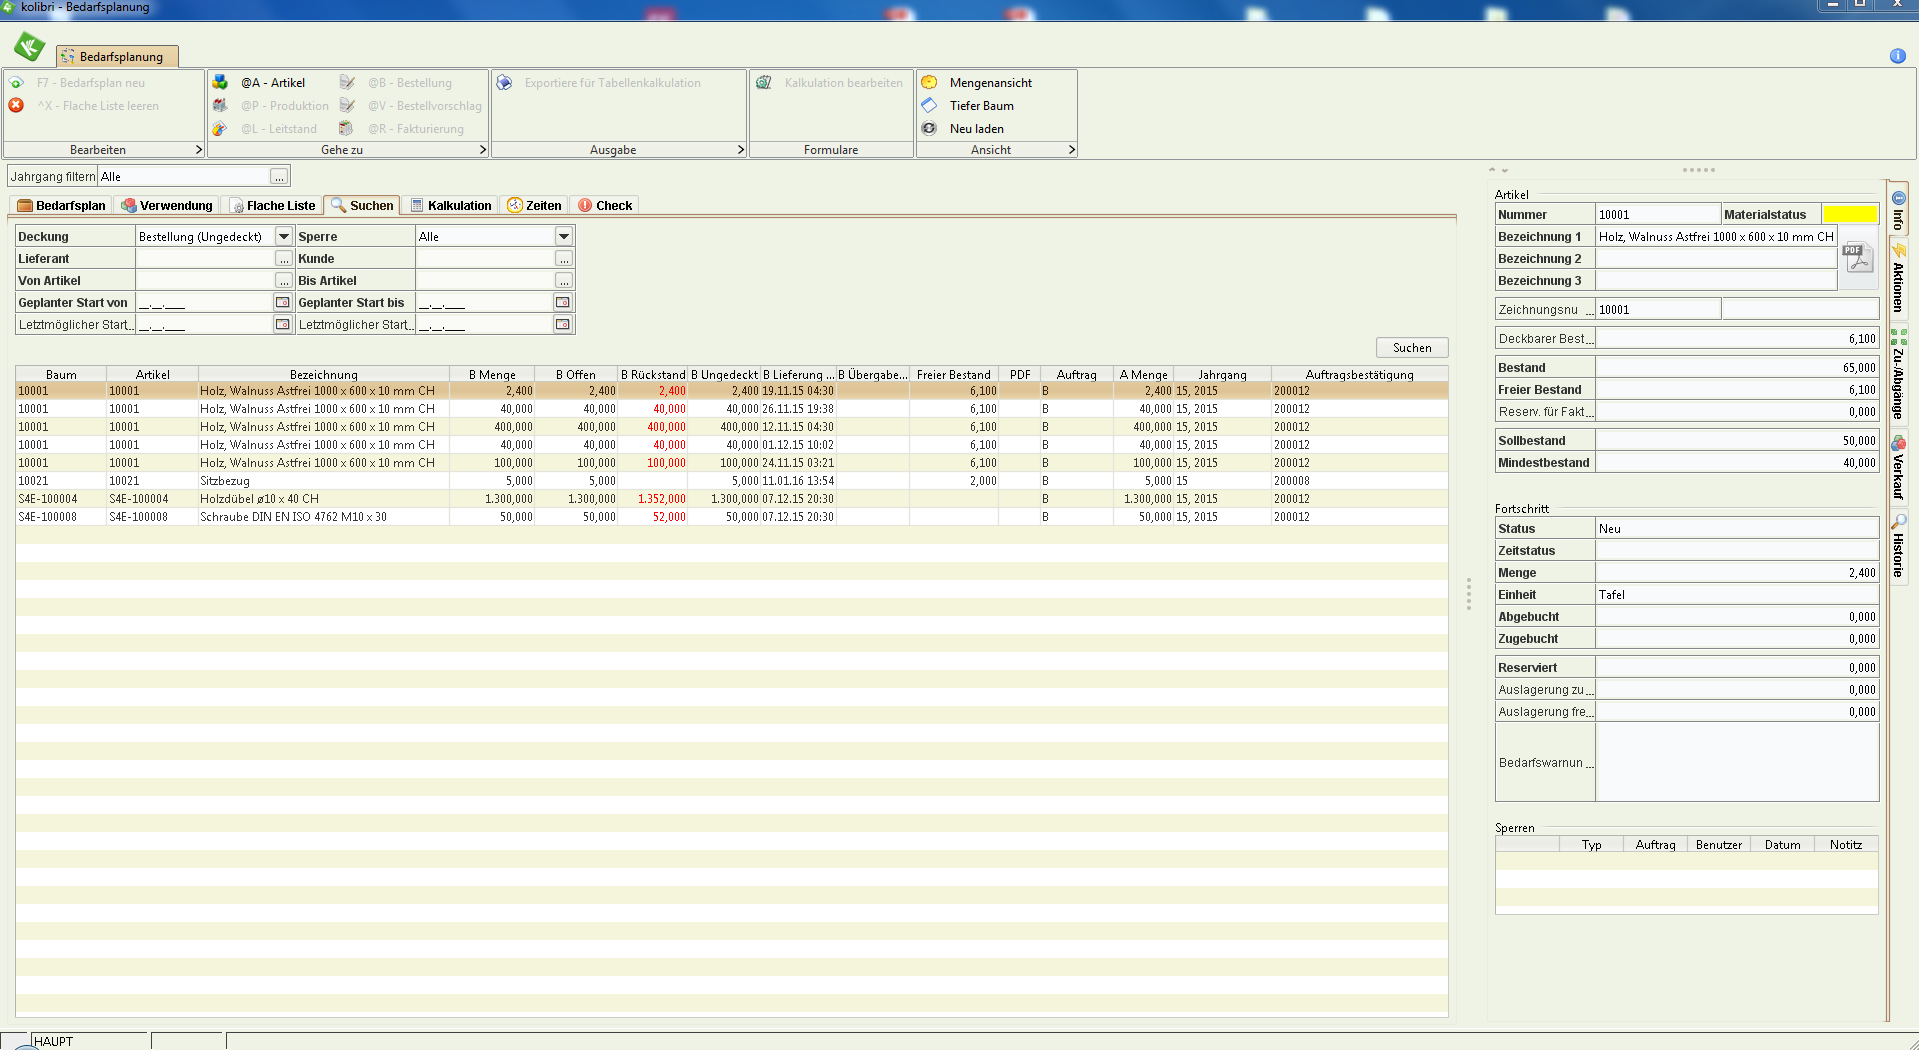Switch to the Bedarfsplan tab

[61, 205]
